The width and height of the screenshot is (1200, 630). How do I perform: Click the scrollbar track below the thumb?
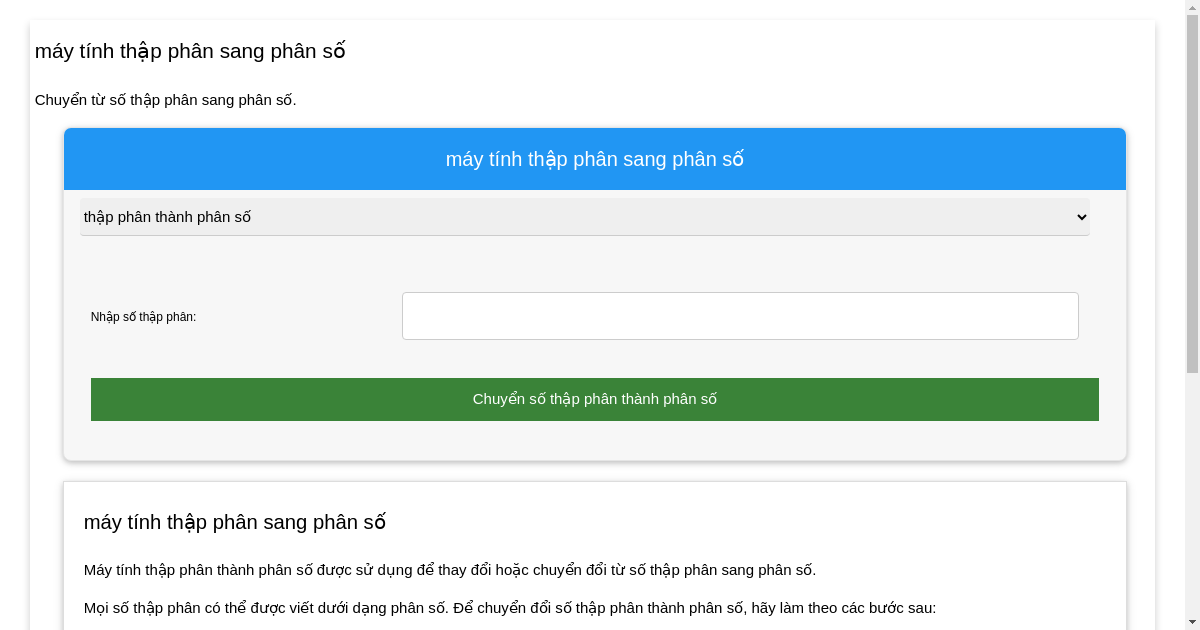pyautogui.click(x=1192, y=500)
